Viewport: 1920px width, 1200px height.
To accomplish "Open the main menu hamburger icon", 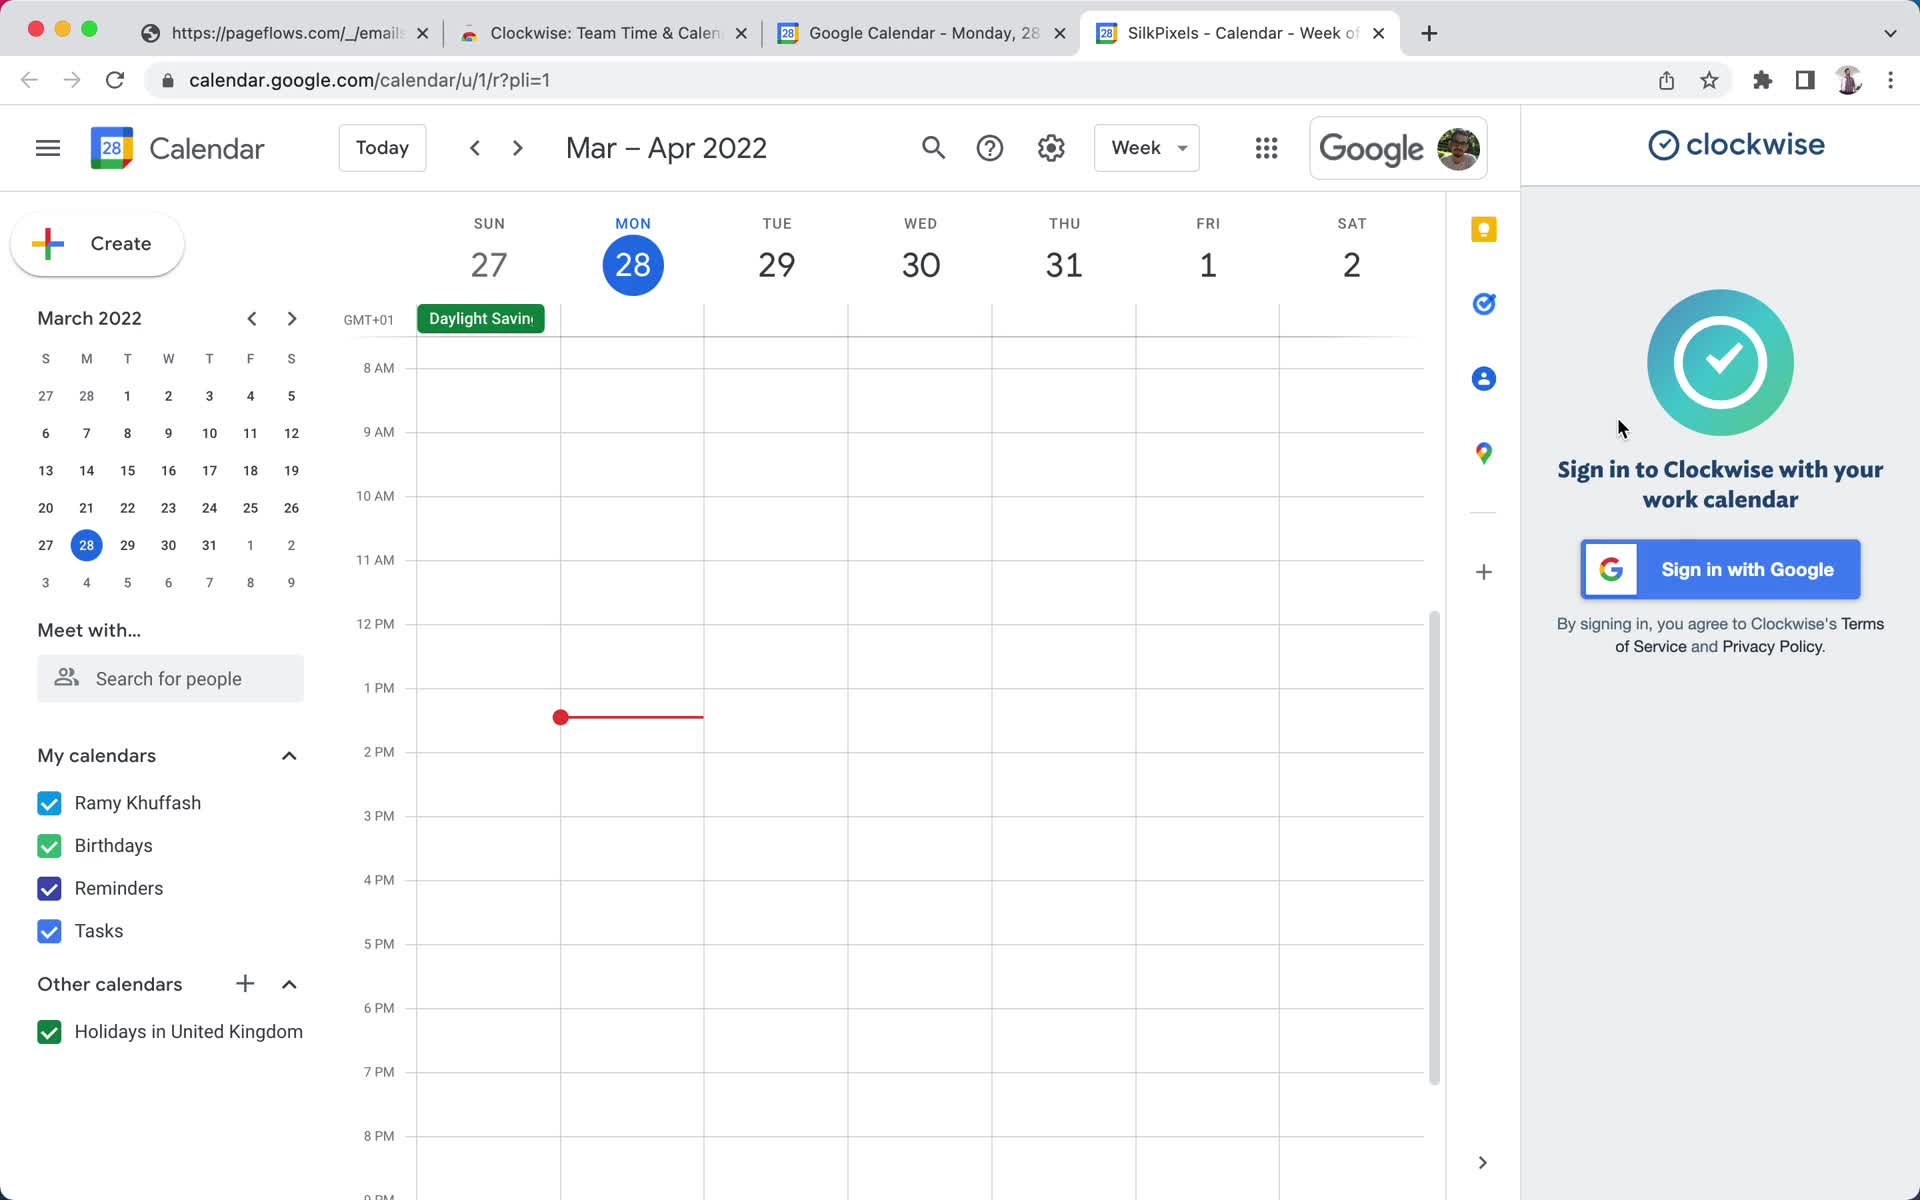I will point(48,148).
